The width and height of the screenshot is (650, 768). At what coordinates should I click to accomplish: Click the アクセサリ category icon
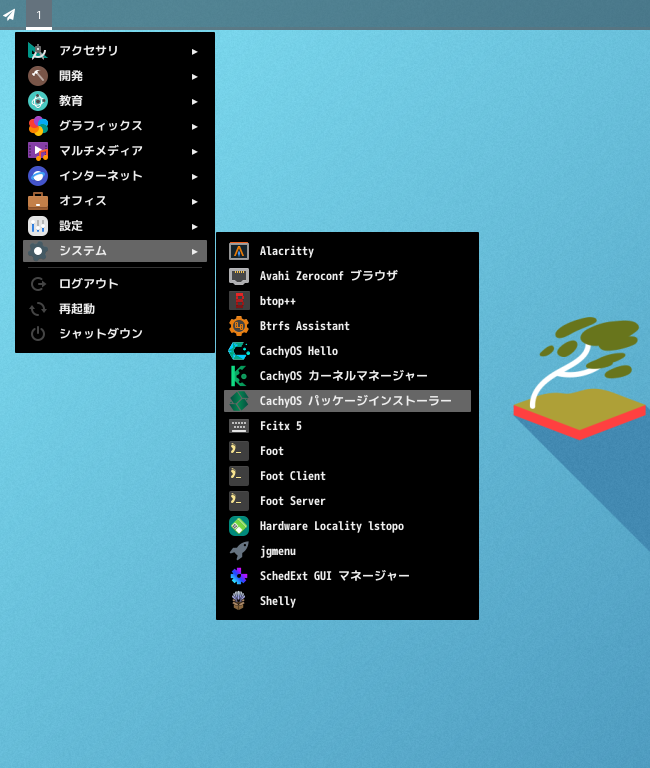click(38, 51)
